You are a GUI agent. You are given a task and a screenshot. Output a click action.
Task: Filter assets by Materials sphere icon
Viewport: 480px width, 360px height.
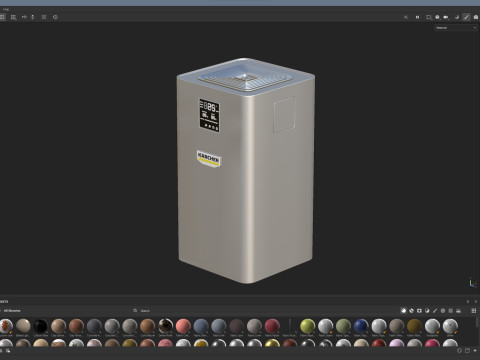click(x=403, y=311)
